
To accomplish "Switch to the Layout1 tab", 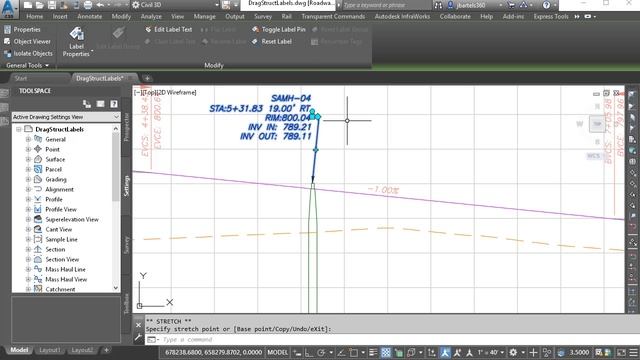I will click(50, 350).
